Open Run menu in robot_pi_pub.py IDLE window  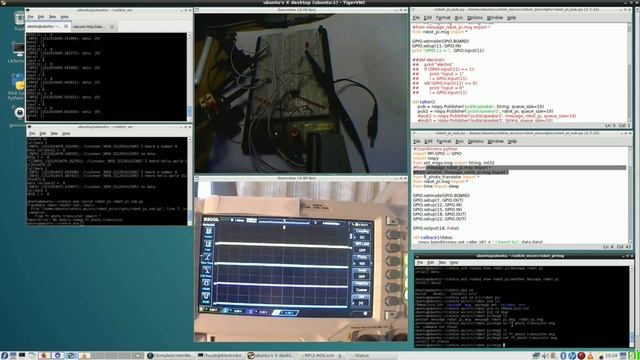click(458, 18)
